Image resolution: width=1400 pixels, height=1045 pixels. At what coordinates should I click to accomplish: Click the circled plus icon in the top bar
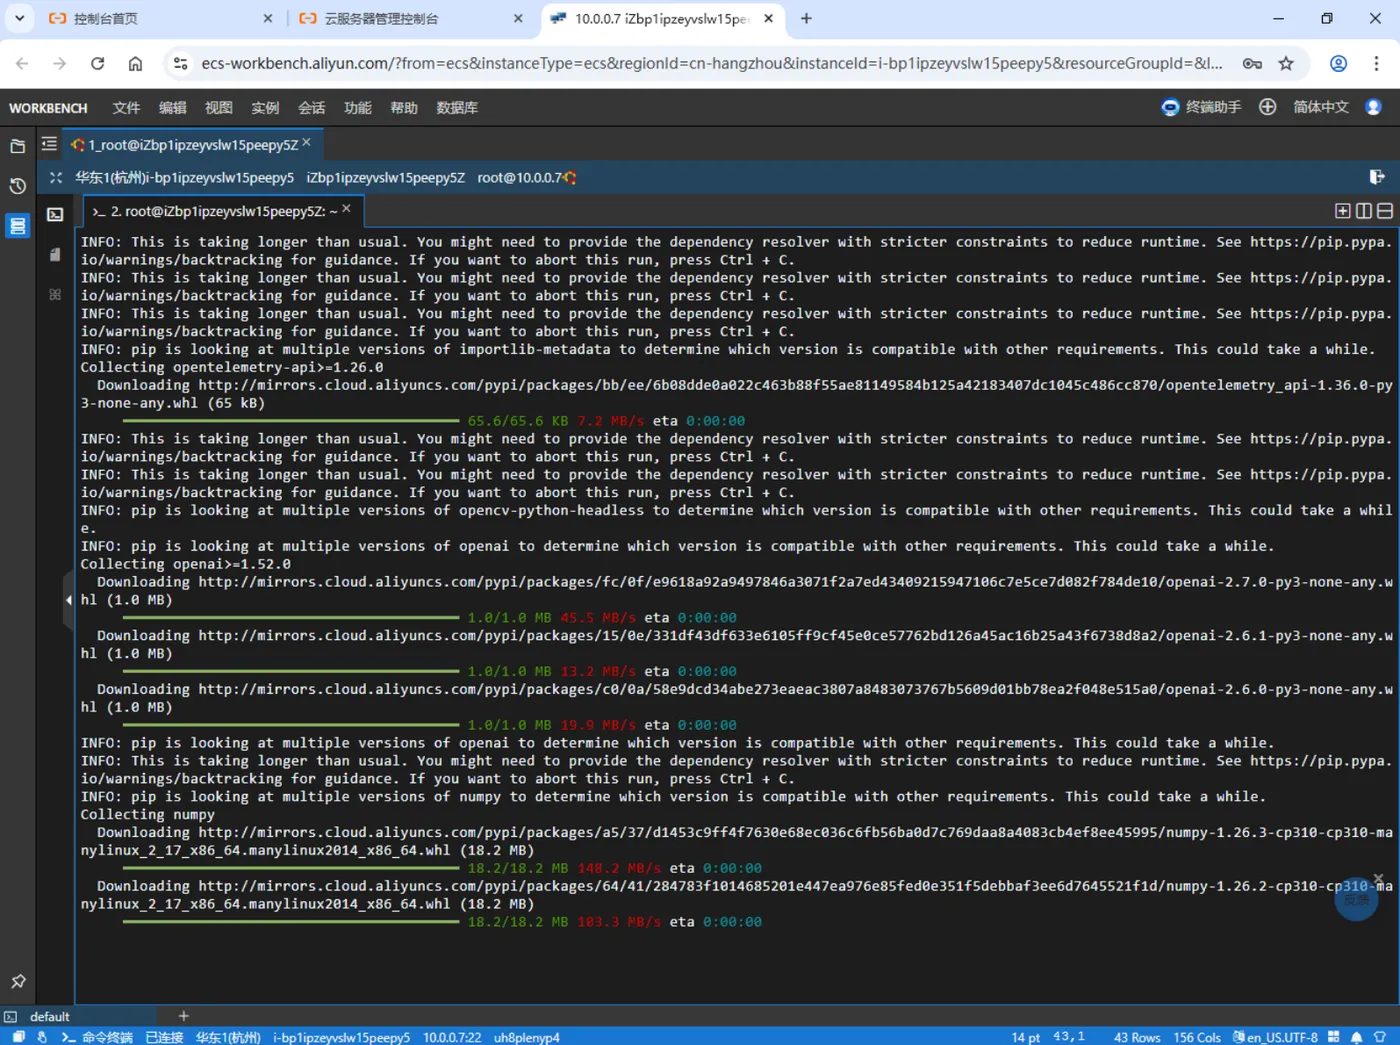point(1268,107)
